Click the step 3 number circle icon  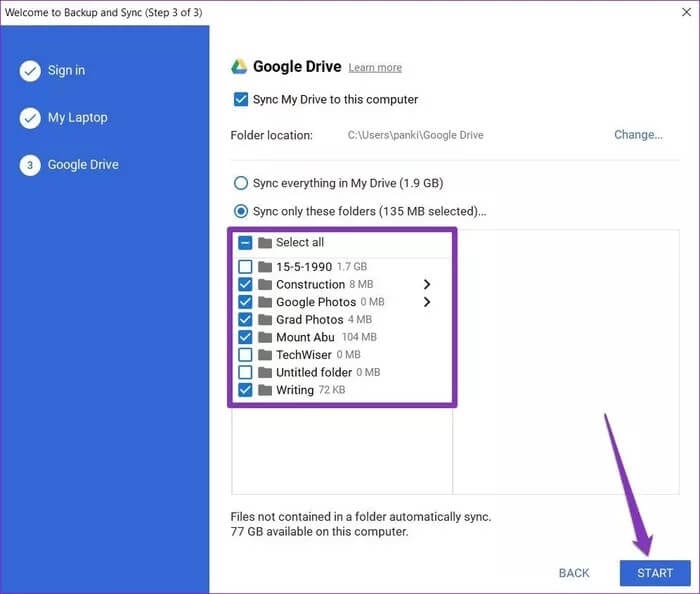30,165
